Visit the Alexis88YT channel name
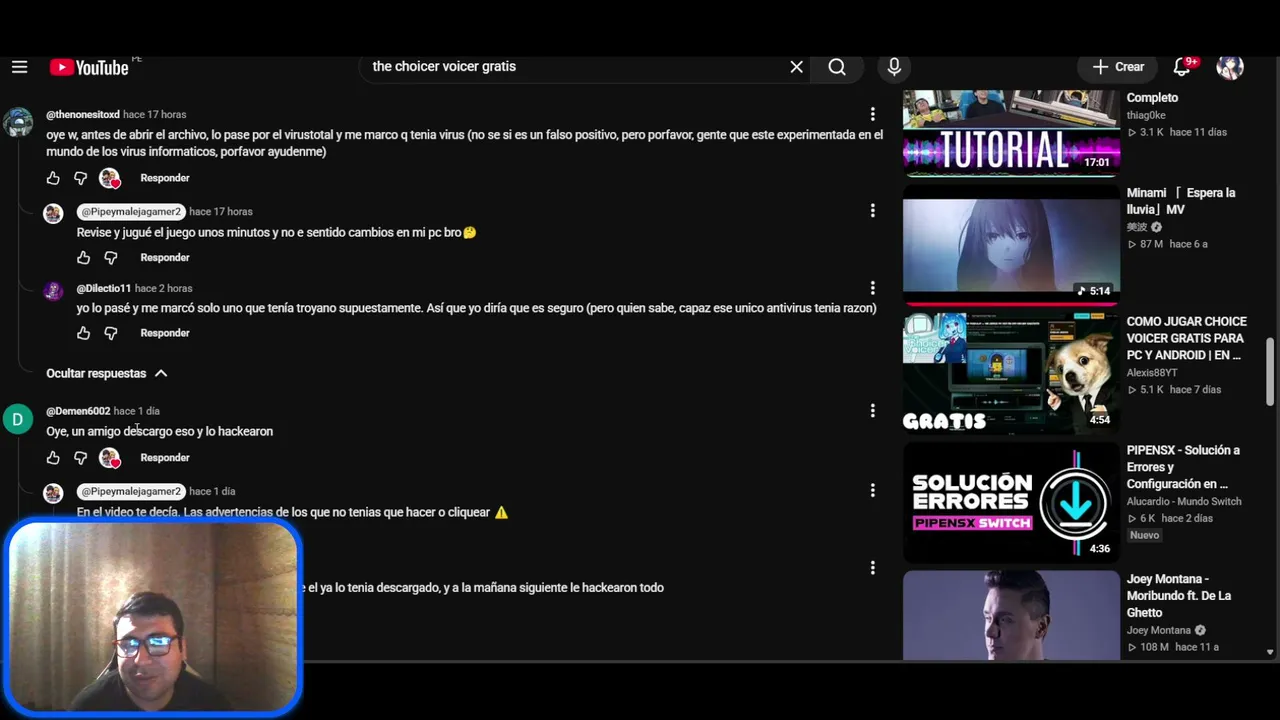This screenshot has height=720, width=1280. pyautogui.click(x=1152, y=373)
